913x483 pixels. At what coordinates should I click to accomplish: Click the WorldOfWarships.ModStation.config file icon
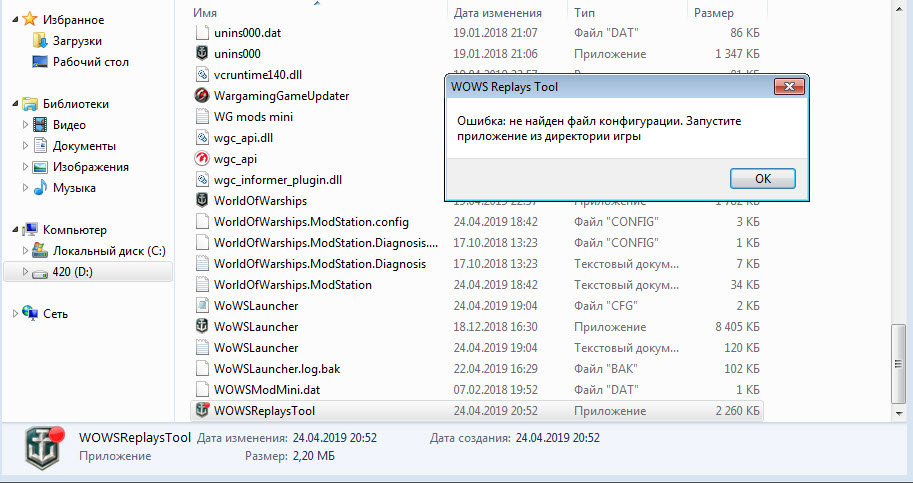coord(202,222)
